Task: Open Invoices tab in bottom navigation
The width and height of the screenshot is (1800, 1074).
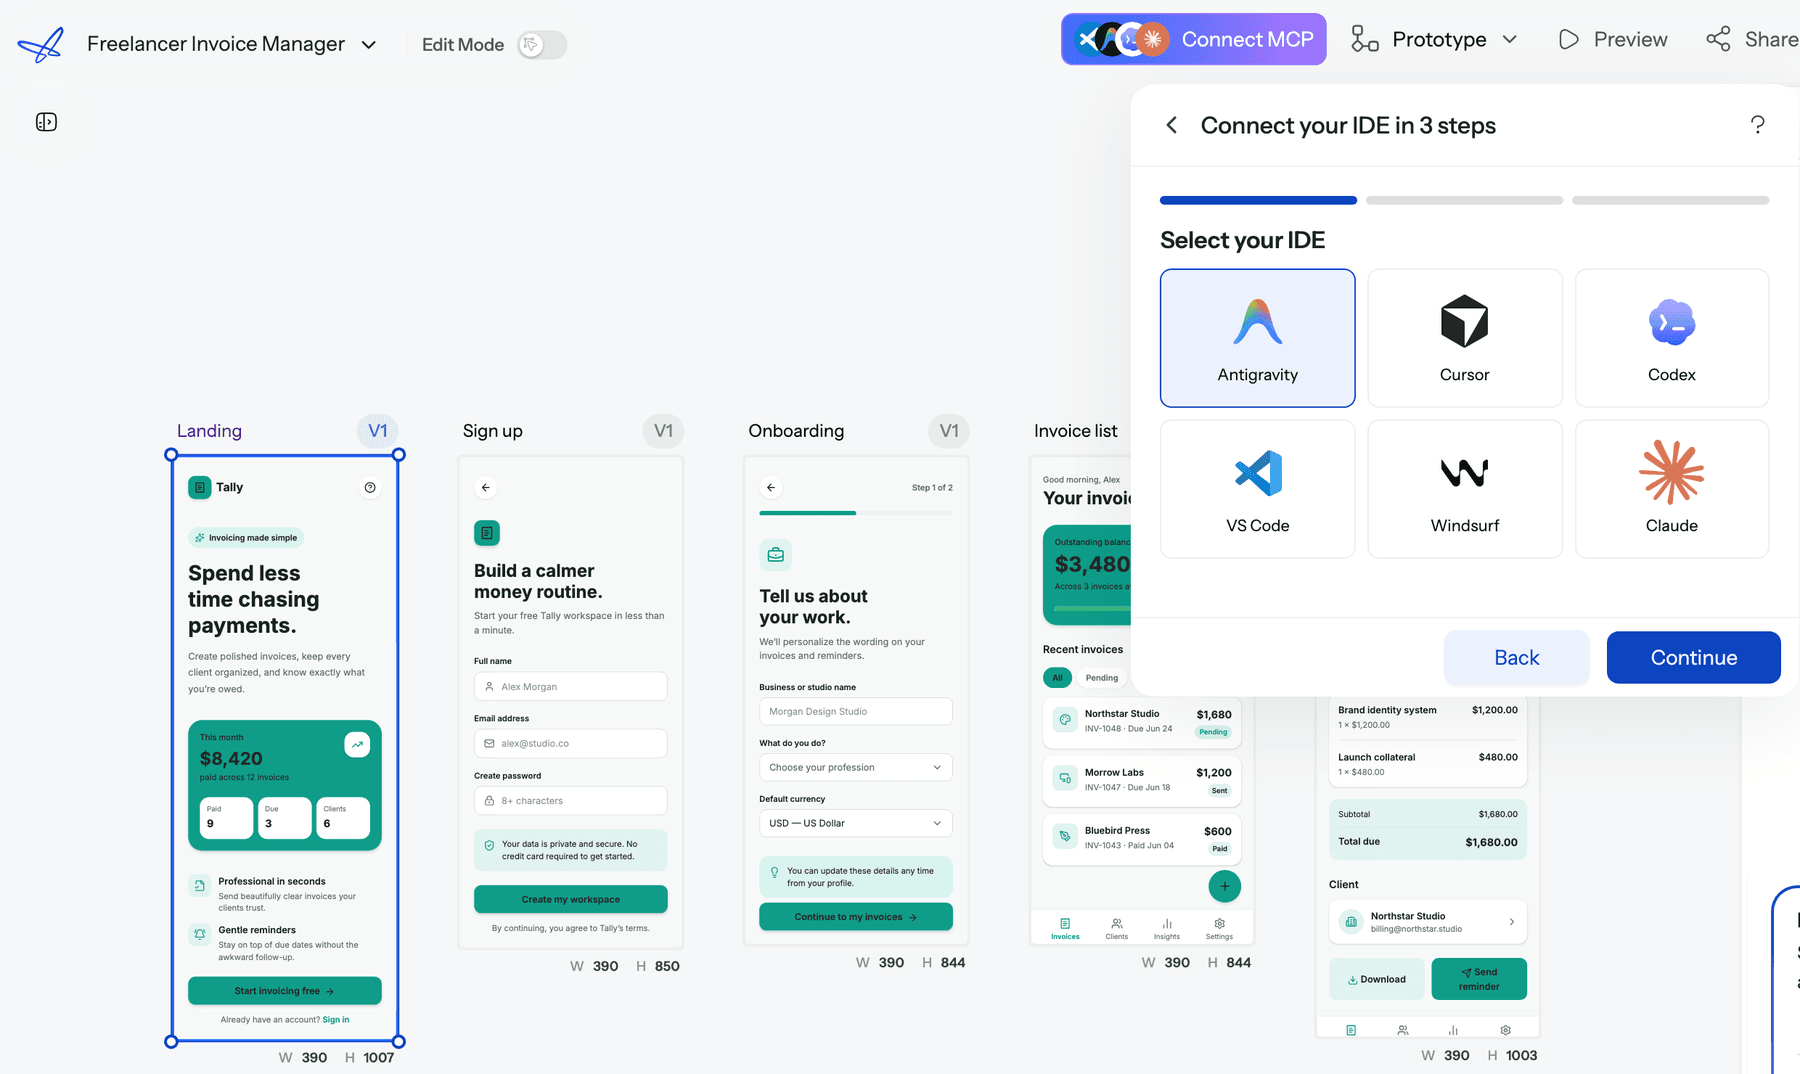Action: pyautogui.click(x=1065, y=929)
